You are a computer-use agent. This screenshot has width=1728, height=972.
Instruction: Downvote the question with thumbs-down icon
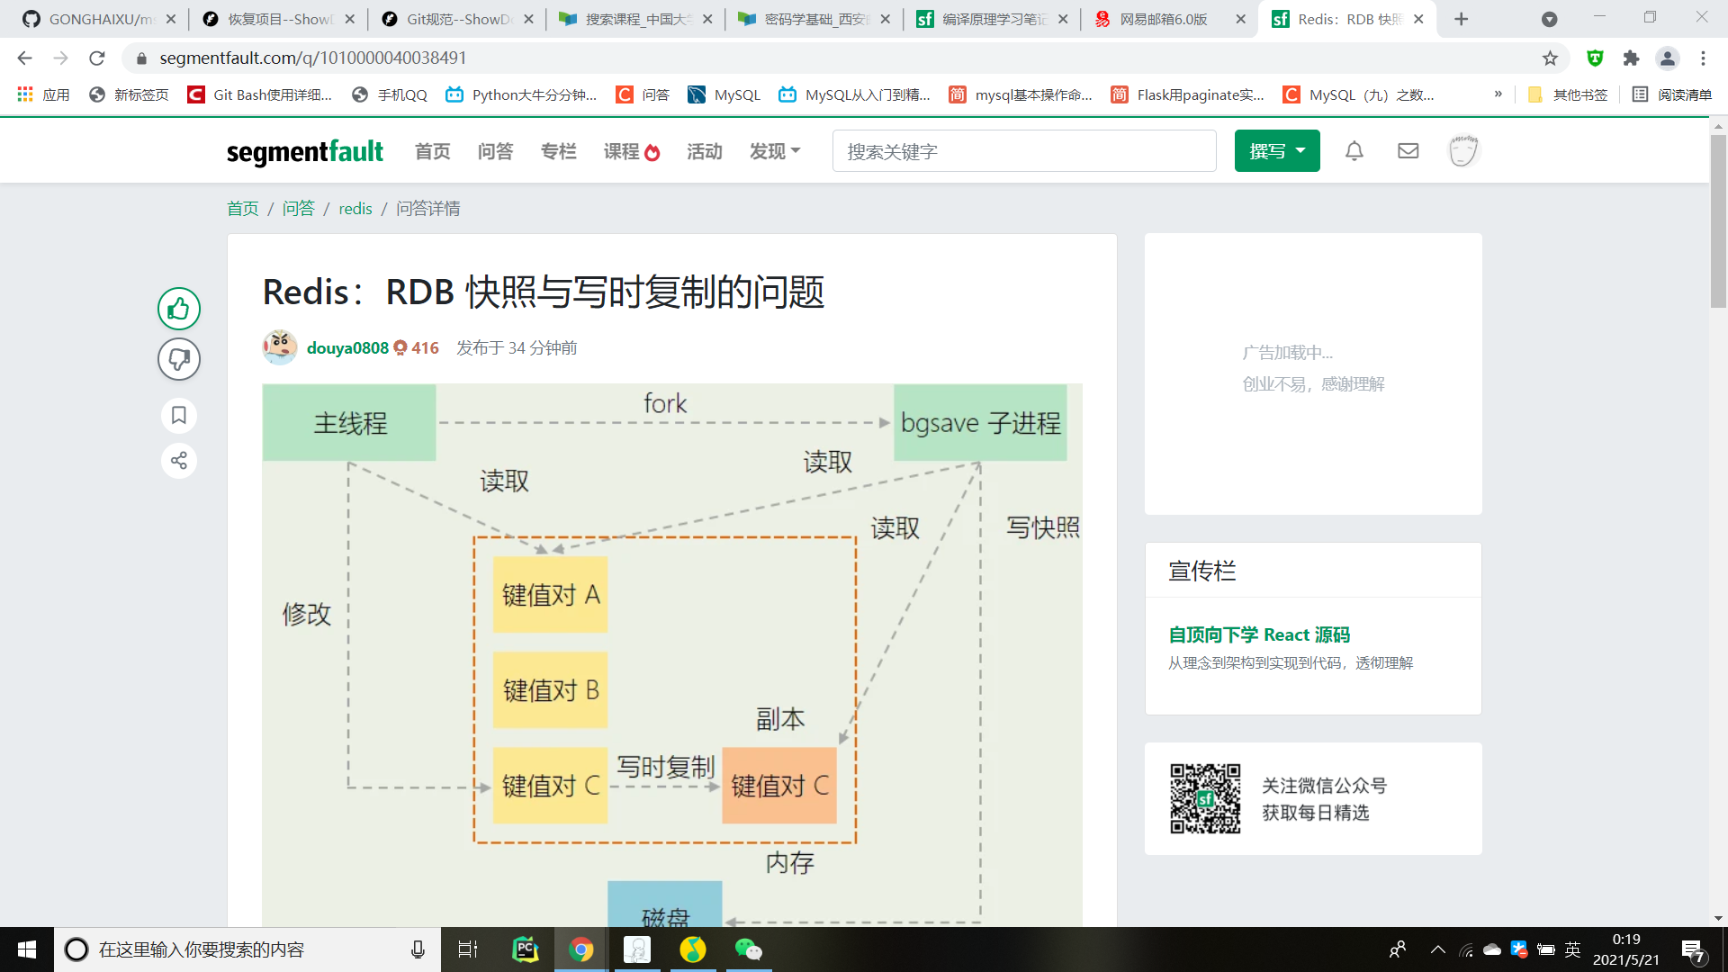tap(179, 359)
